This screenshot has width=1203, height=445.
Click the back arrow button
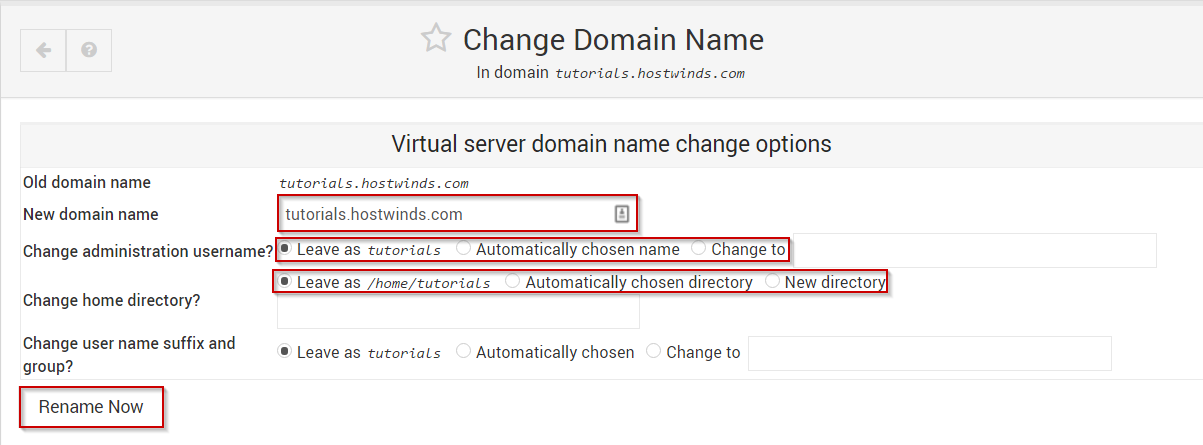[x=43, y=50]
